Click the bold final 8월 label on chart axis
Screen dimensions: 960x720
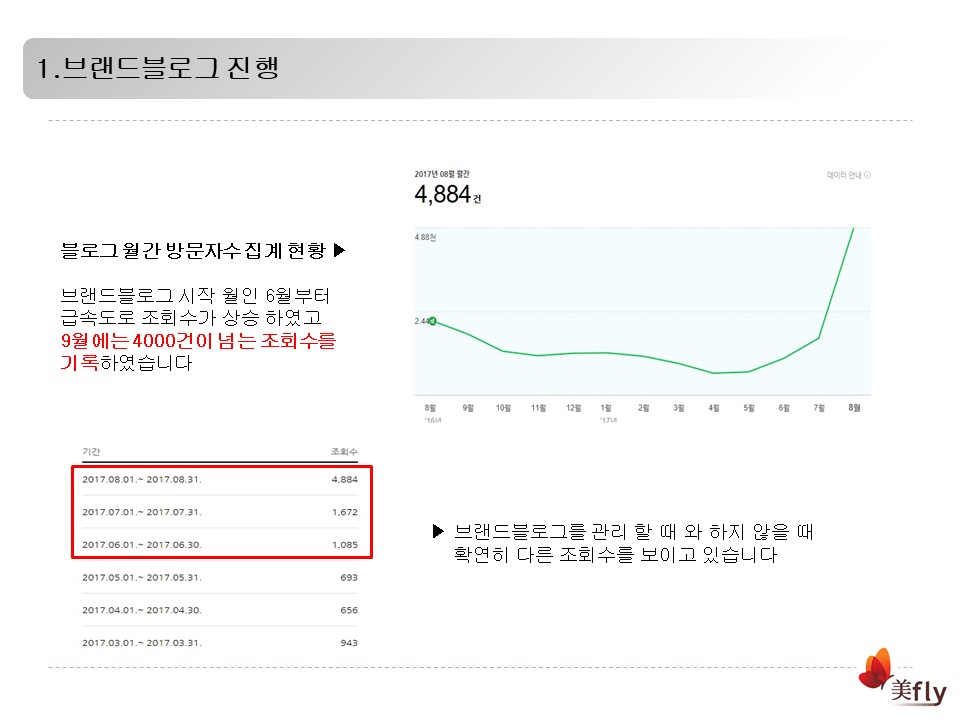pos(854,408)
